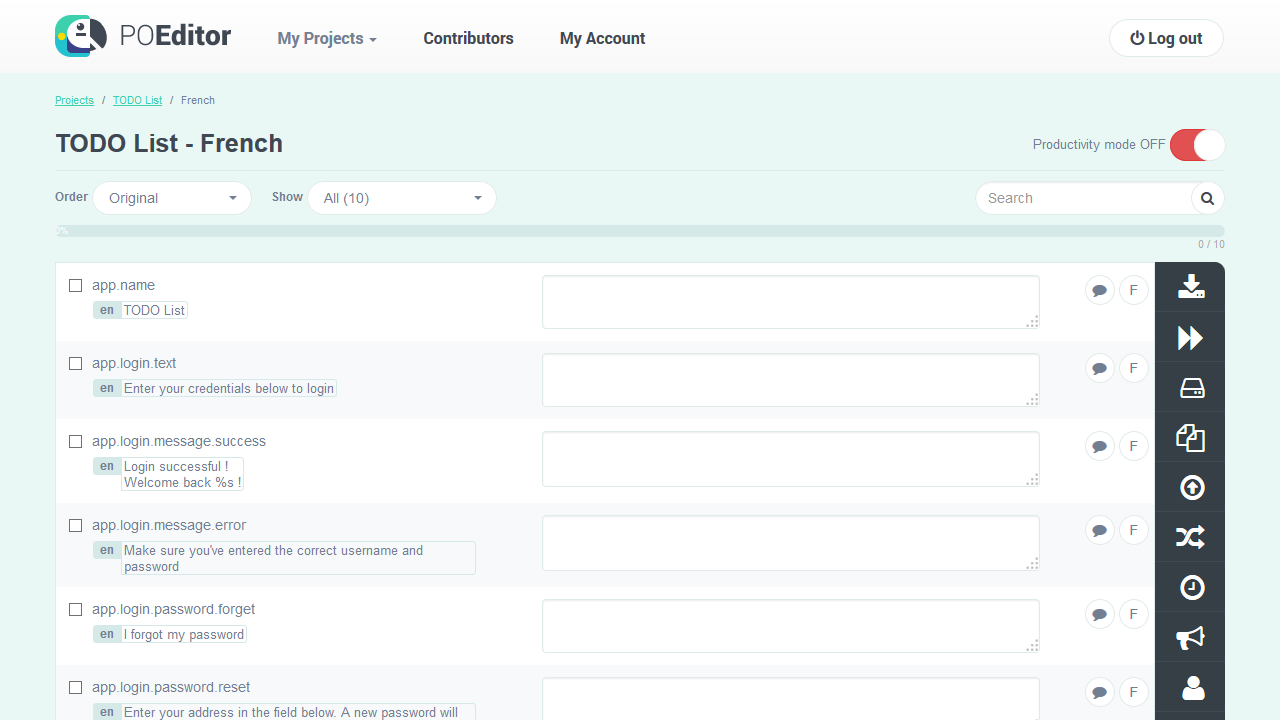Open the Order dropdown set to Original
Image resolution: width=1280 pixels, height=720 pixels.
coord(172,198)
